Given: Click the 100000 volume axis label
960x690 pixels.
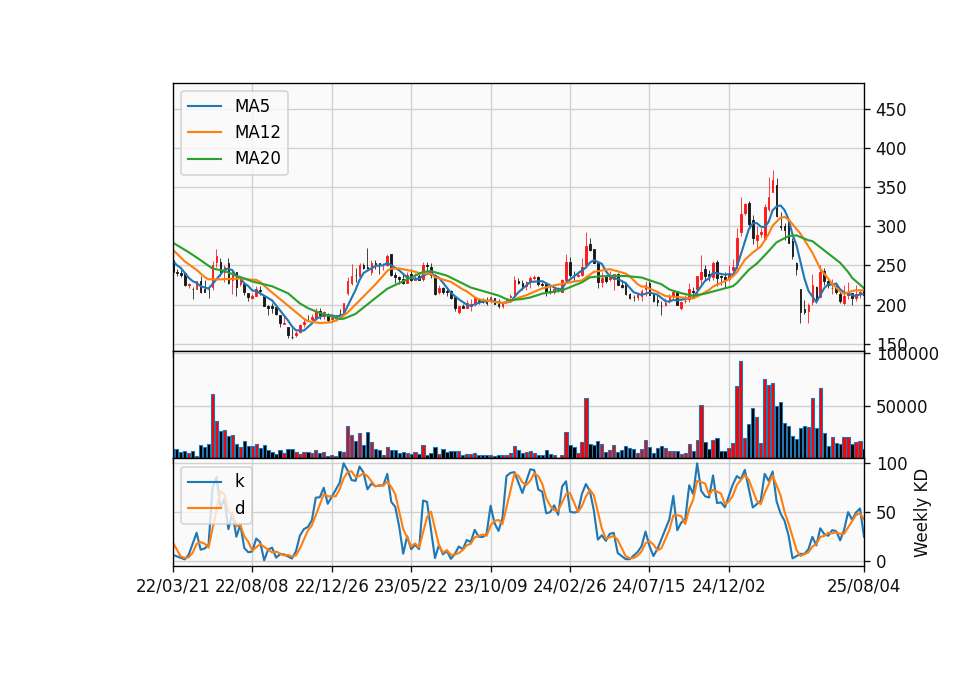Looking at the screenshot, I should 907,354.
